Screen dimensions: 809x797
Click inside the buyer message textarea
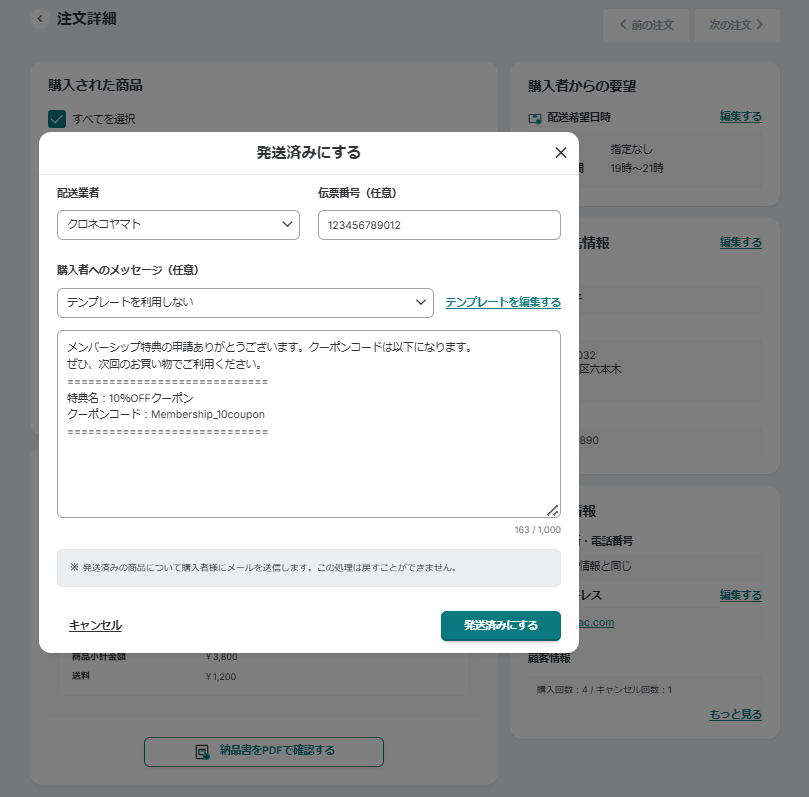click(x=309, y=424)
